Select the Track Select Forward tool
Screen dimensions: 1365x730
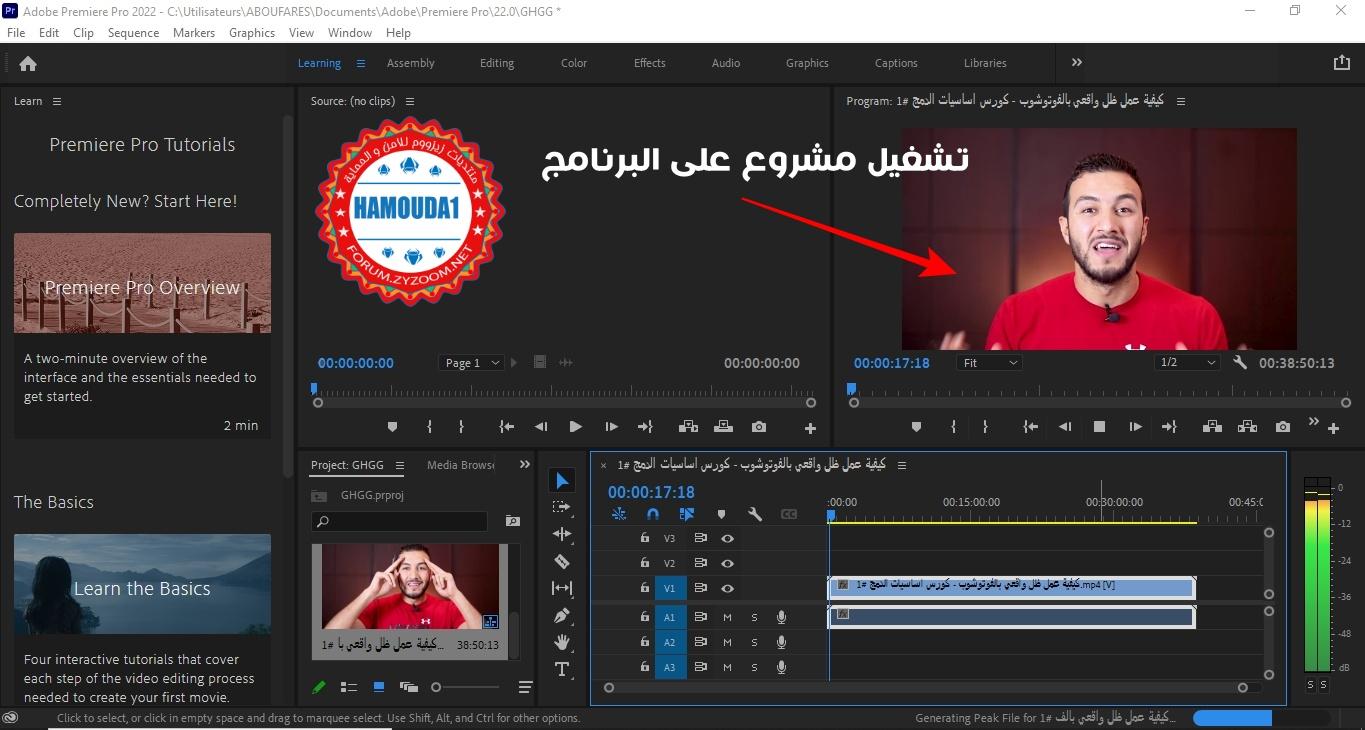pos(562,507)
